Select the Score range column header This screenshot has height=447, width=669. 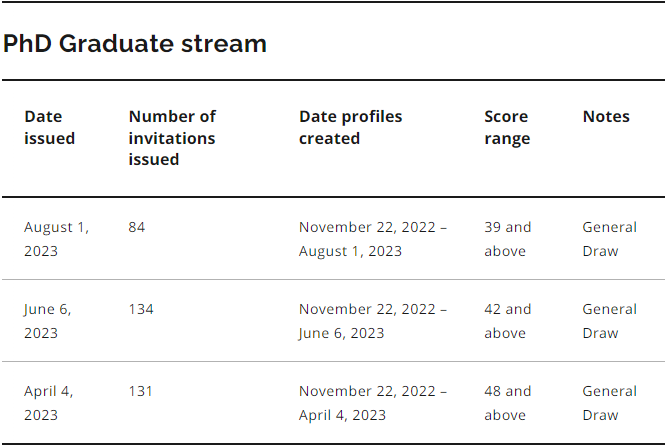coord(507,127)
